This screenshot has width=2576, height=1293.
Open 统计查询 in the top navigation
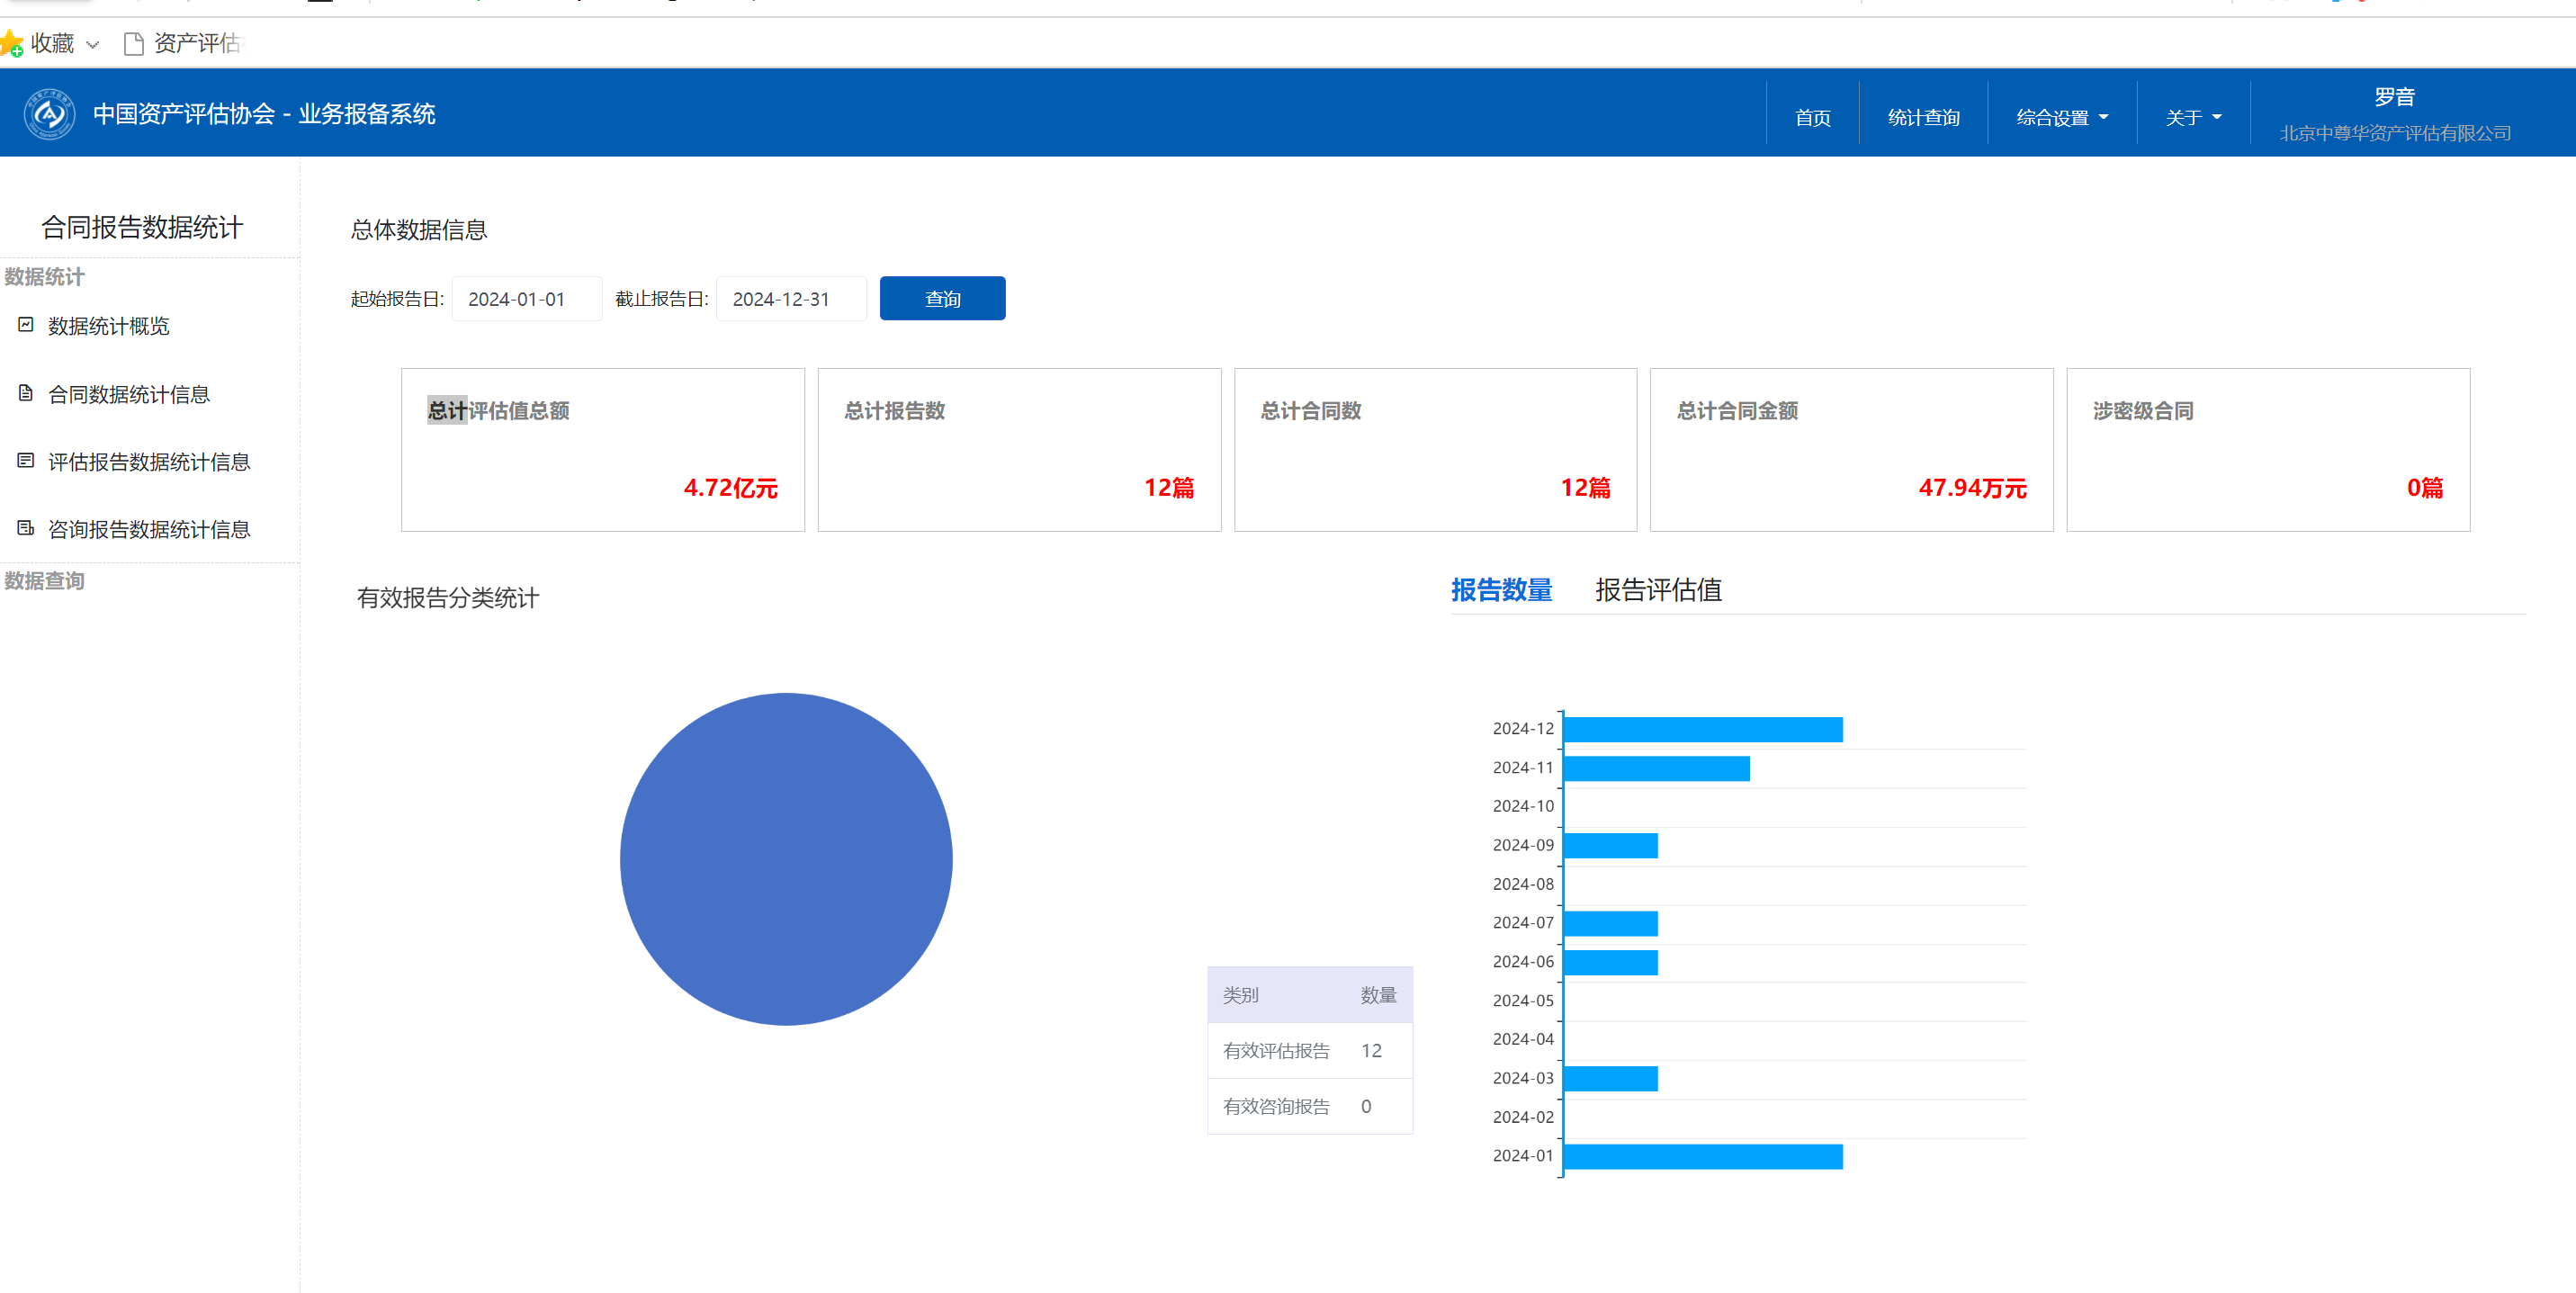tap(1922, 117)
